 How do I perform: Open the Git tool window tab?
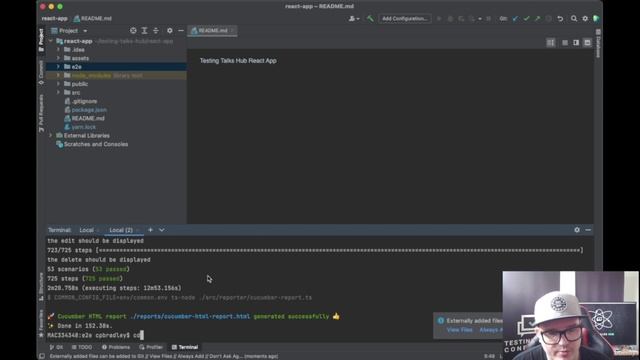(56, 347)
